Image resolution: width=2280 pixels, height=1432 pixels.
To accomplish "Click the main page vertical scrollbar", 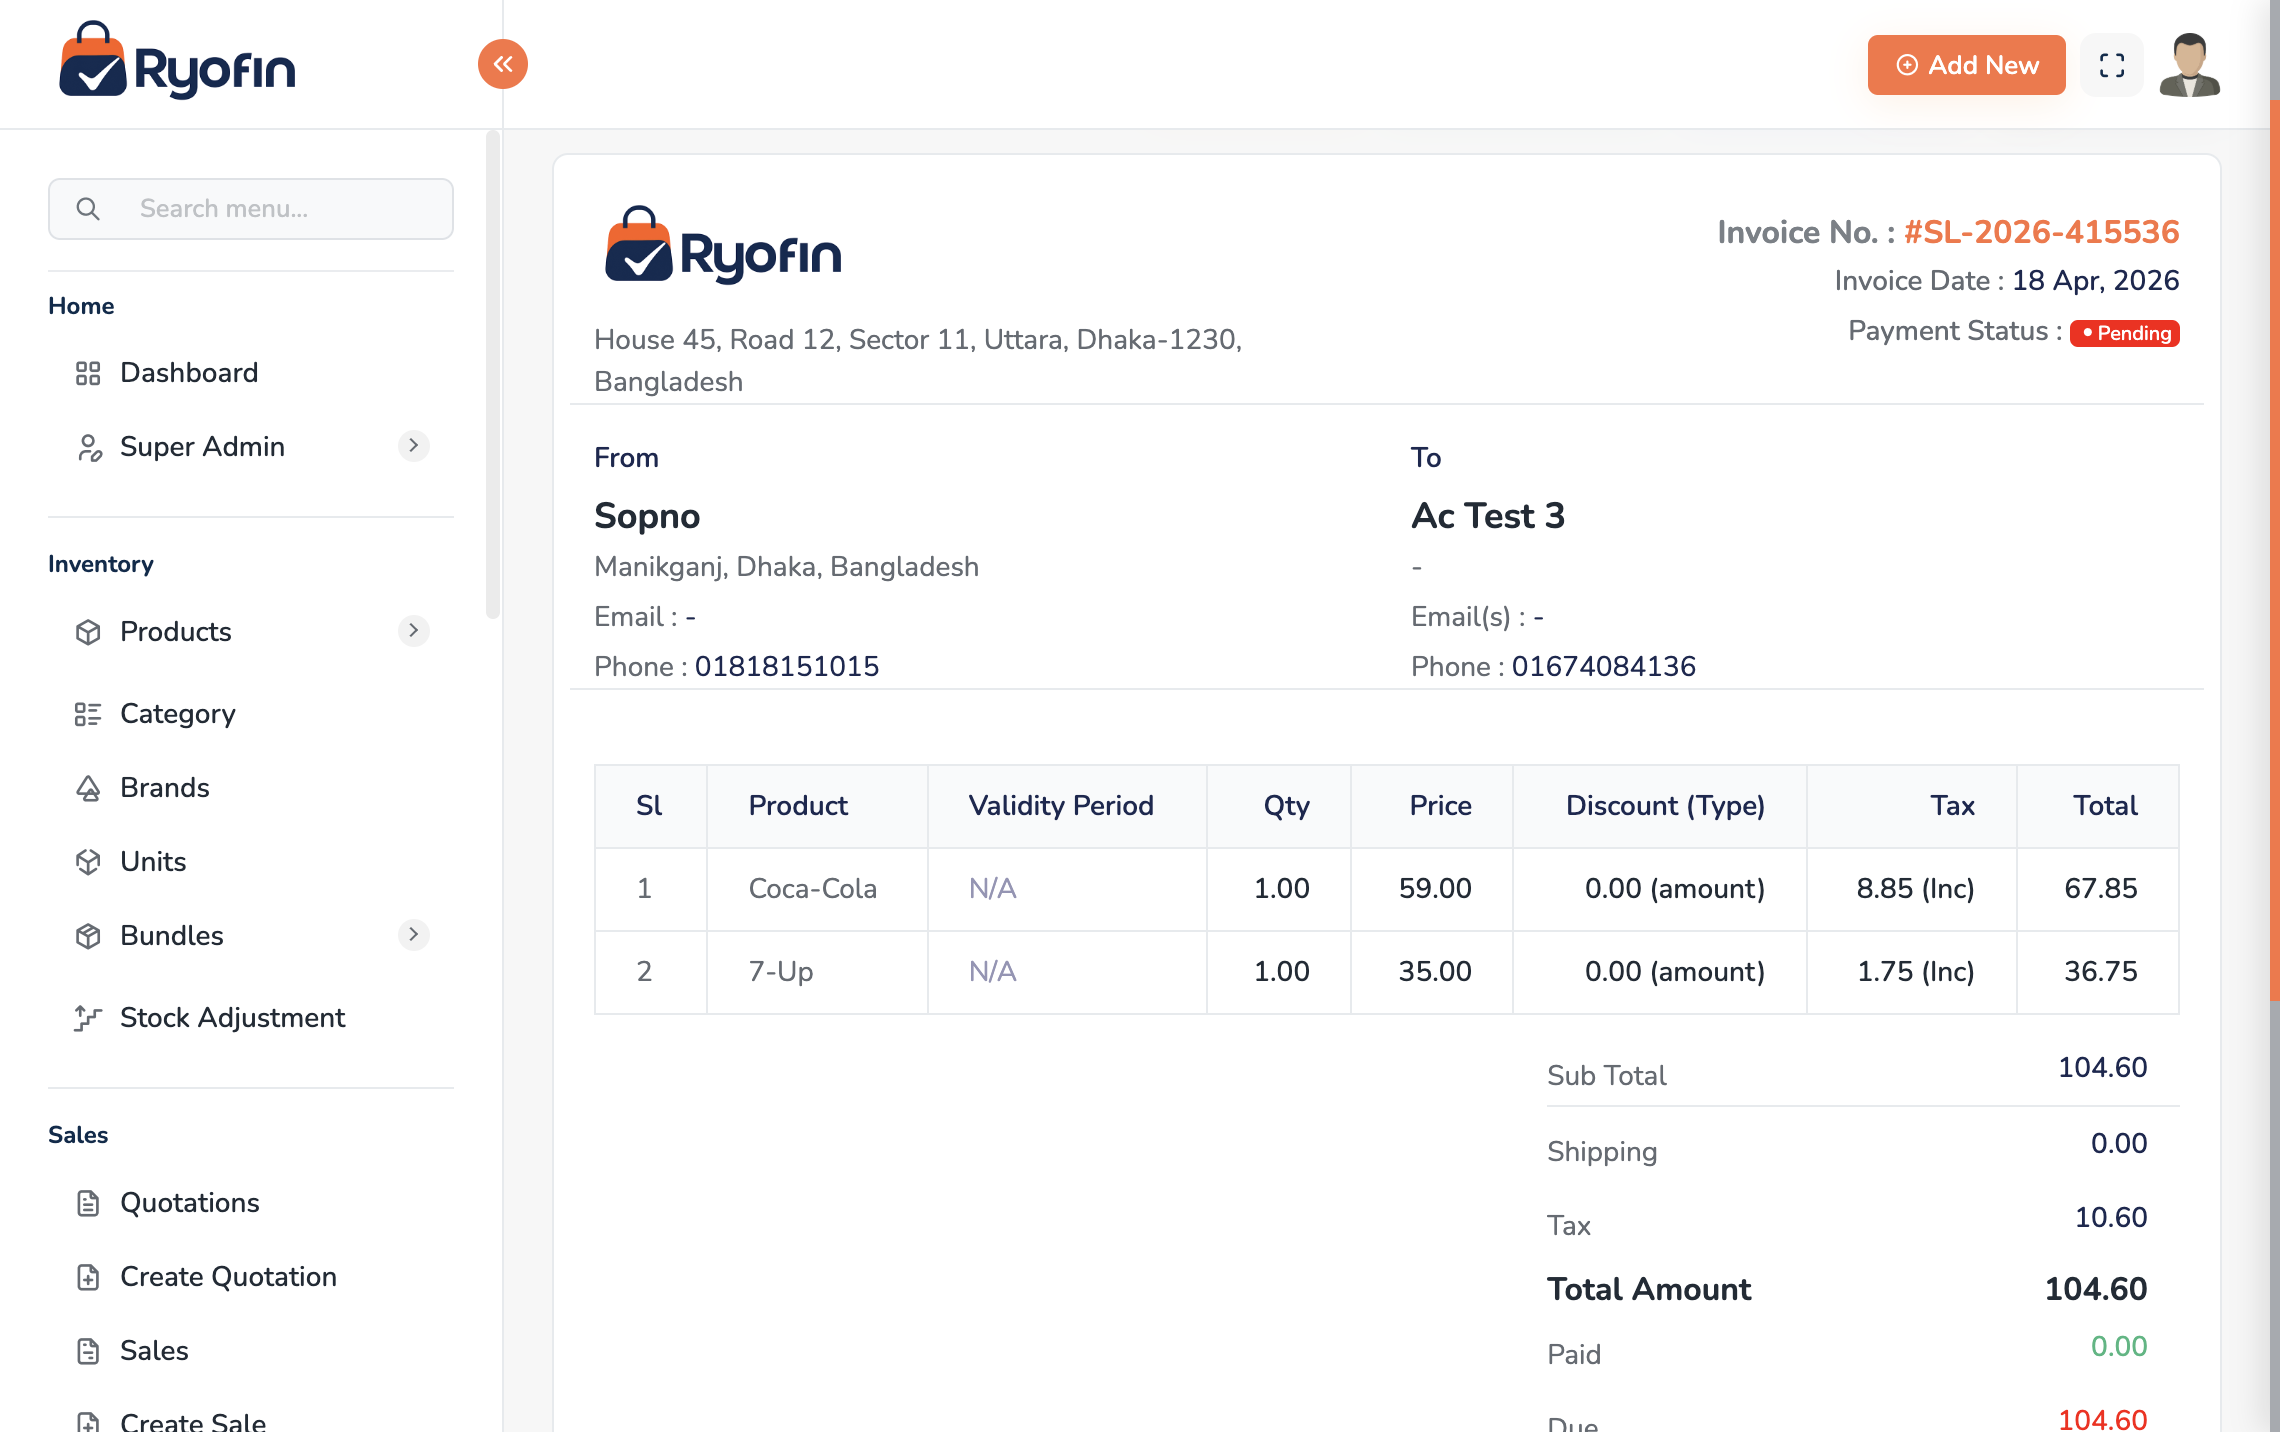I will tap(2274, 550).
